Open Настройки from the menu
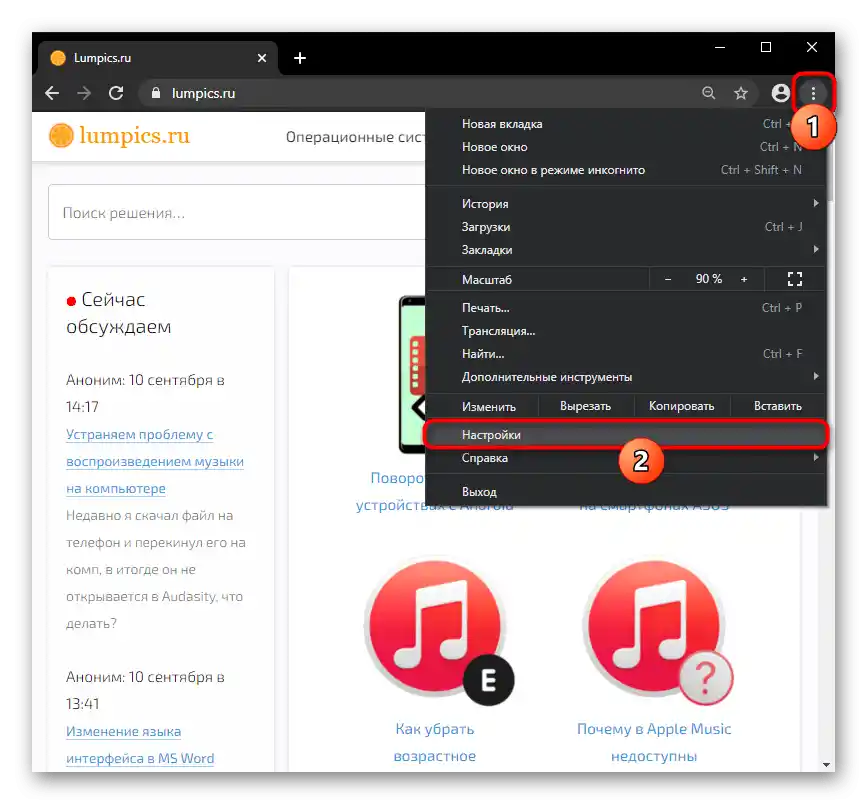The image size is (867, 804). point(626,435)
